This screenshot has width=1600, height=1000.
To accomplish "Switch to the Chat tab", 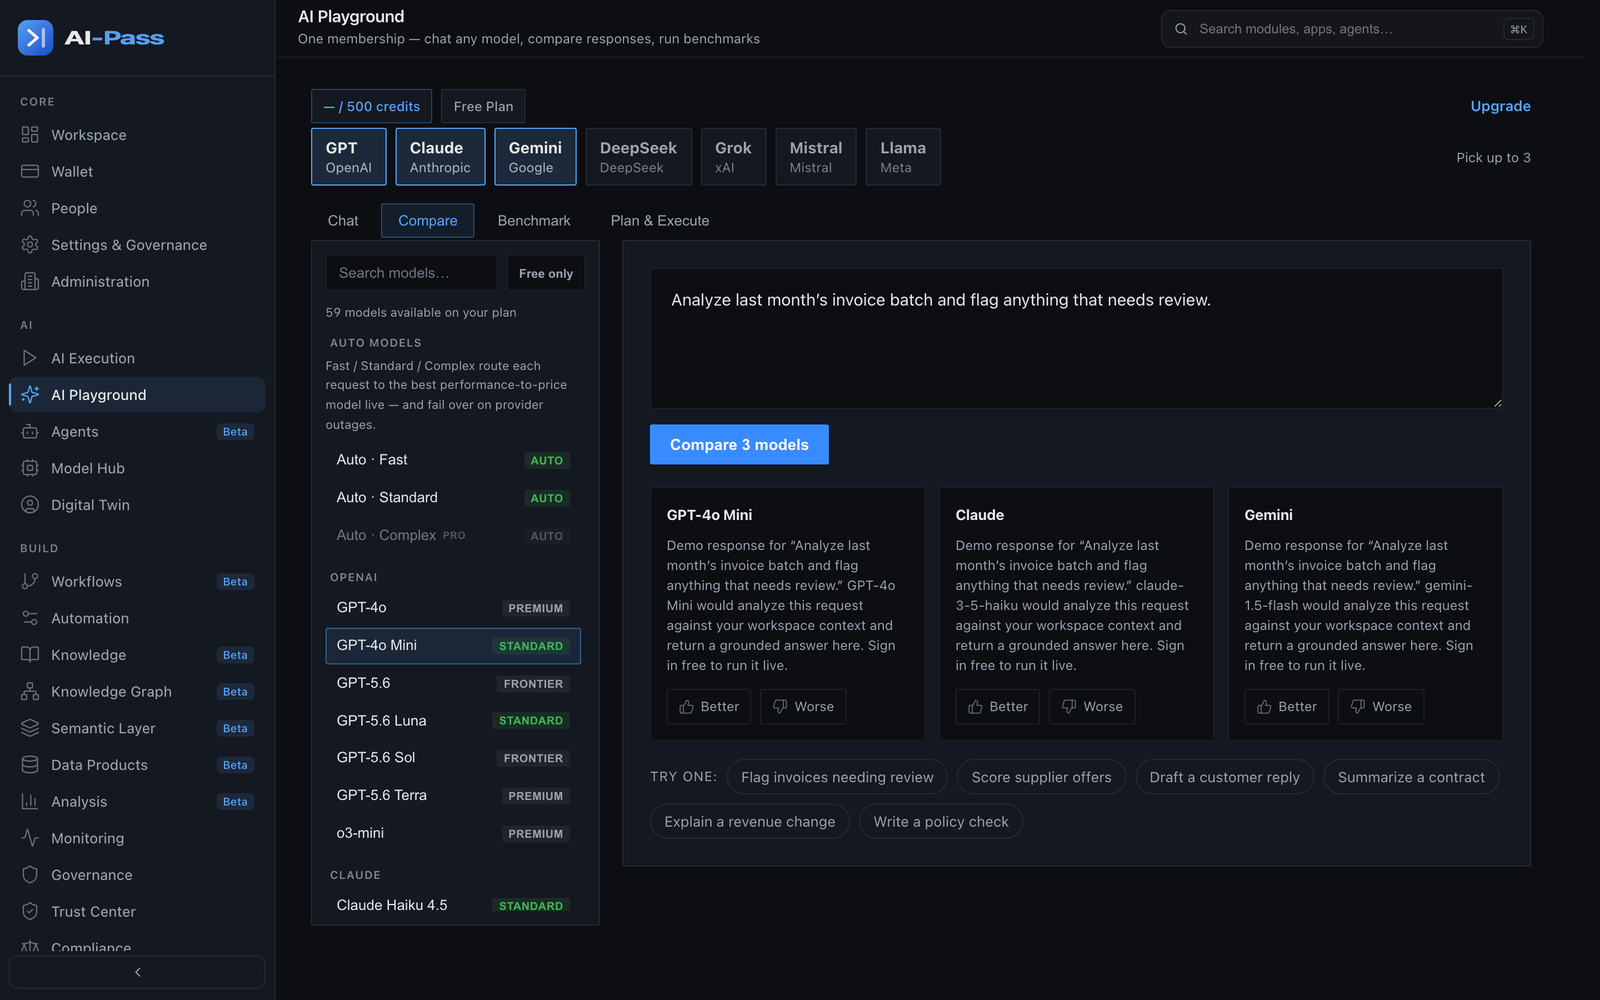I will point(343,221).
